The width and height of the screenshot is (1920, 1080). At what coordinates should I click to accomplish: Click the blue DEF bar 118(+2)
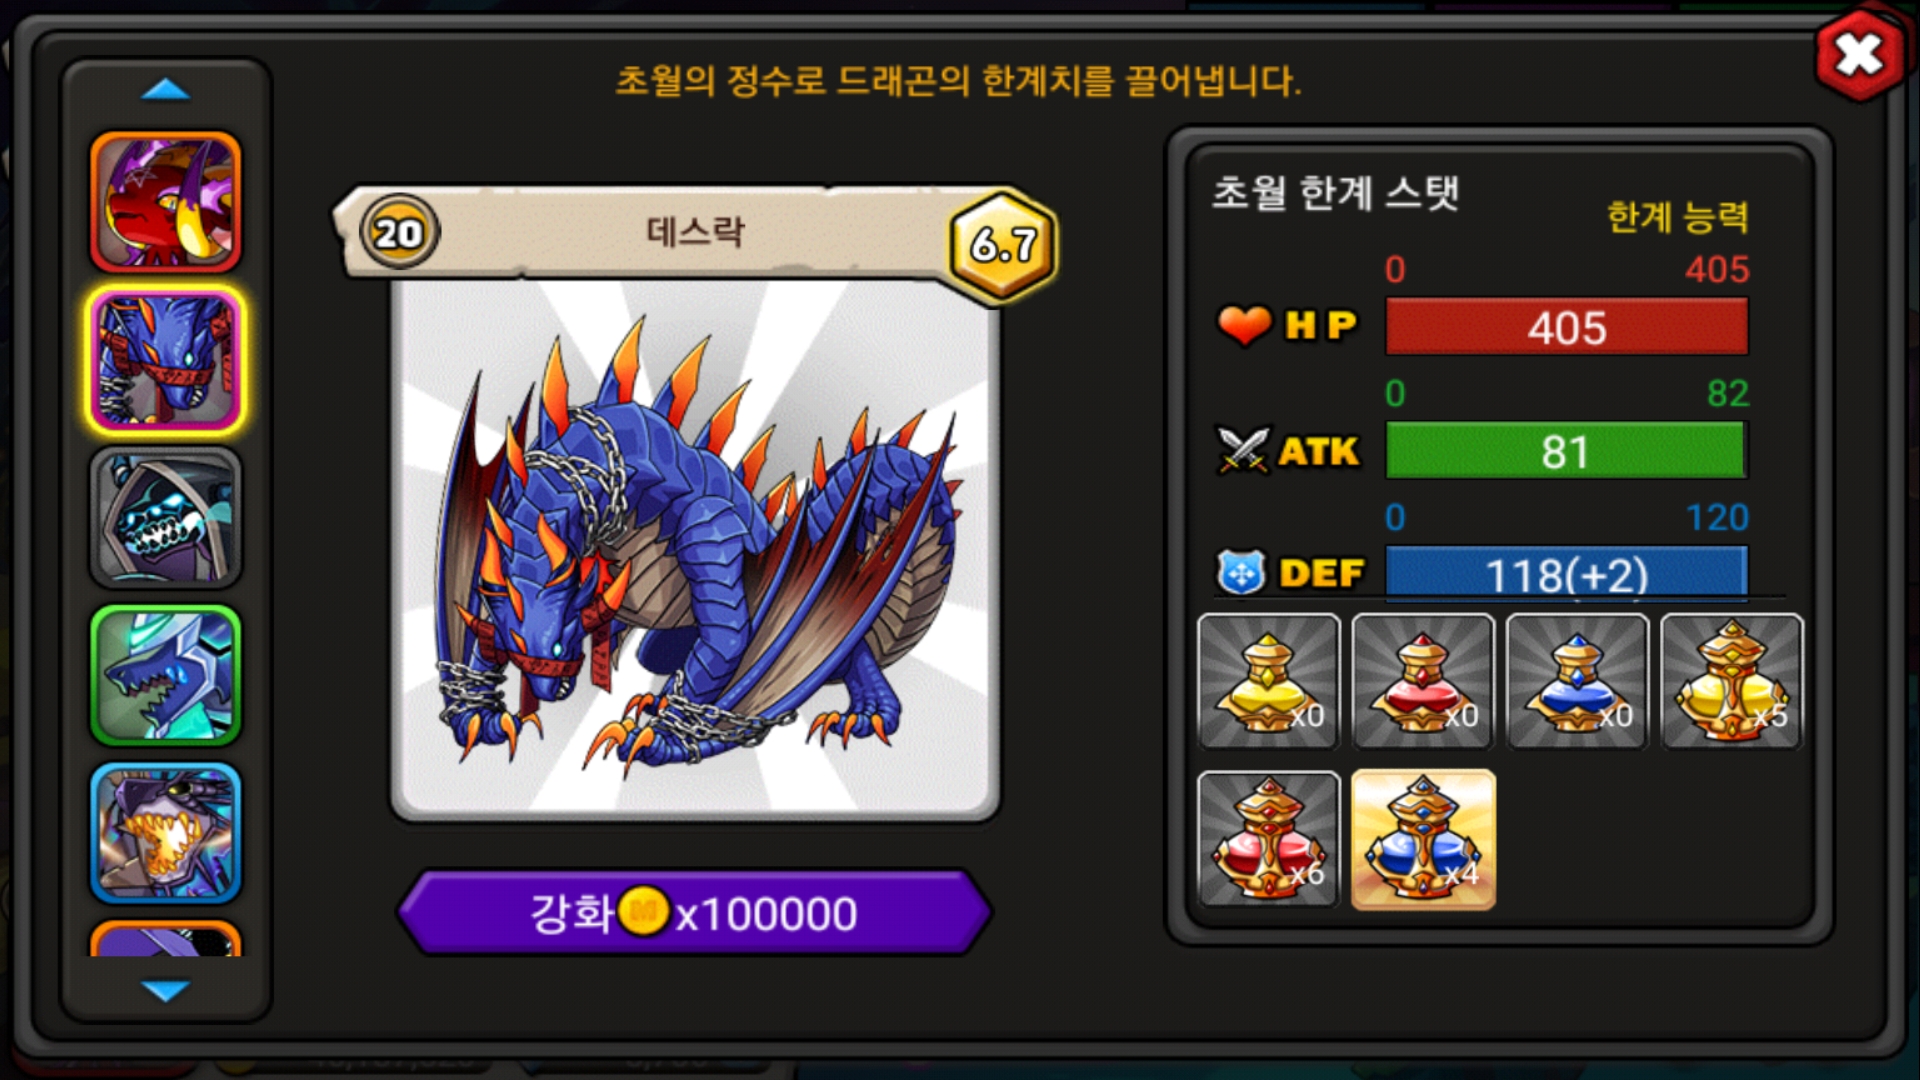coord(1566,574)
